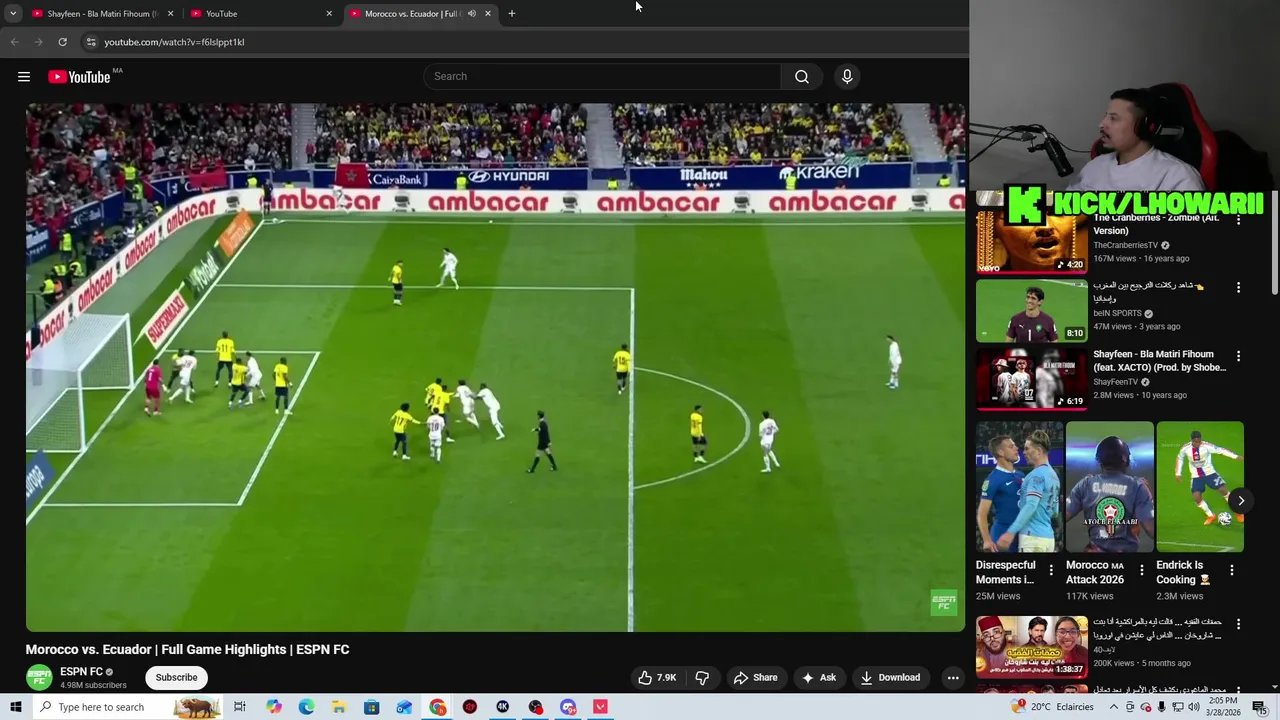Go to the YouTube home logo
The width and height of the screenshot is (1280, 720).
click(79, 77)
